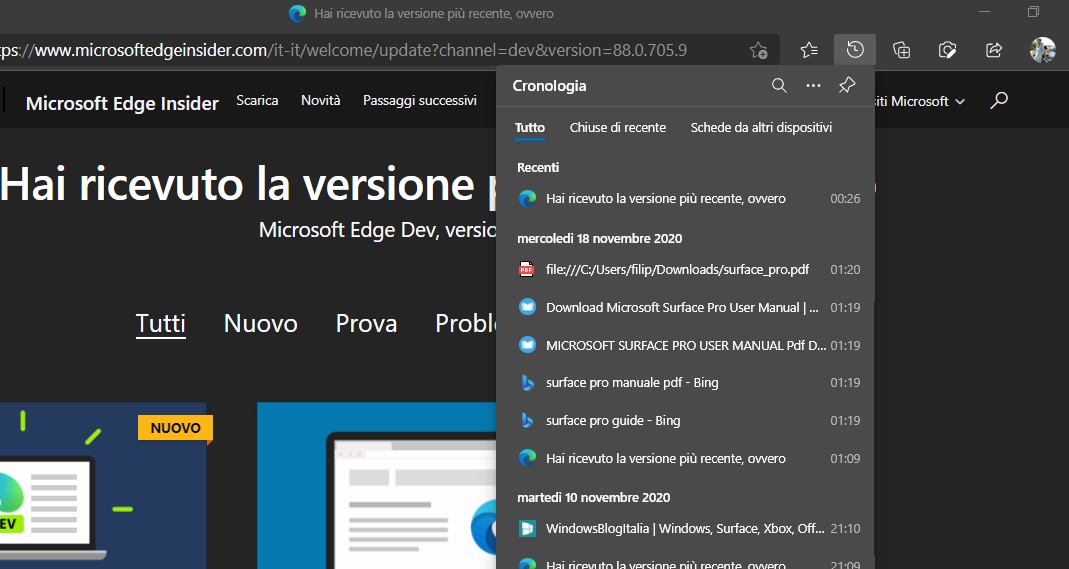
Task: Search within the Cronologia panel
Action: coord(779,85)
